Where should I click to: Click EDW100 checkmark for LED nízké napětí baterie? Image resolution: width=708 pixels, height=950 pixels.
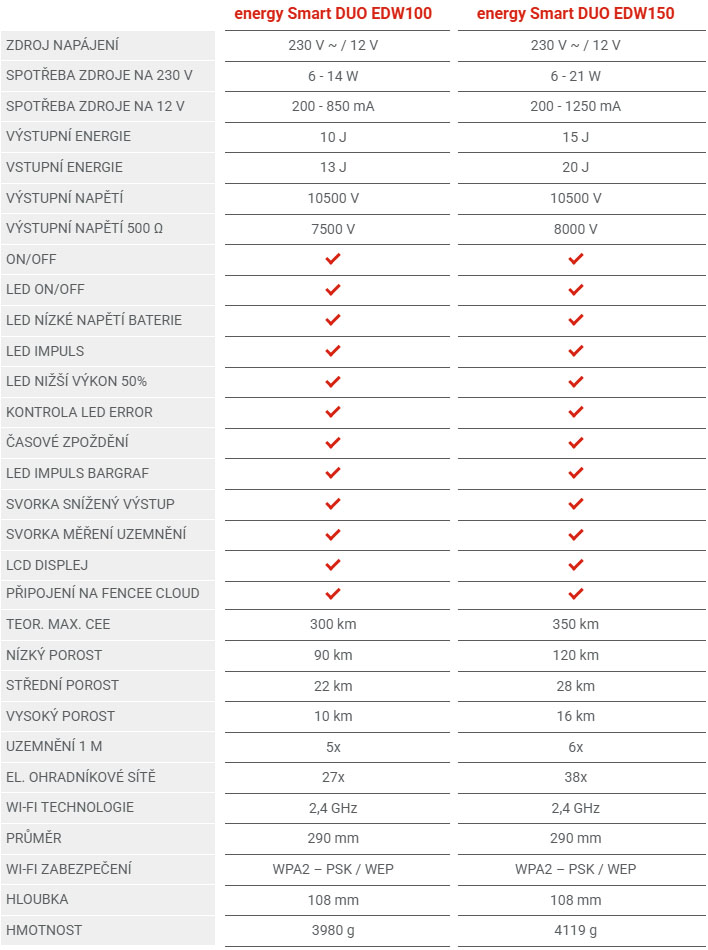333,320
